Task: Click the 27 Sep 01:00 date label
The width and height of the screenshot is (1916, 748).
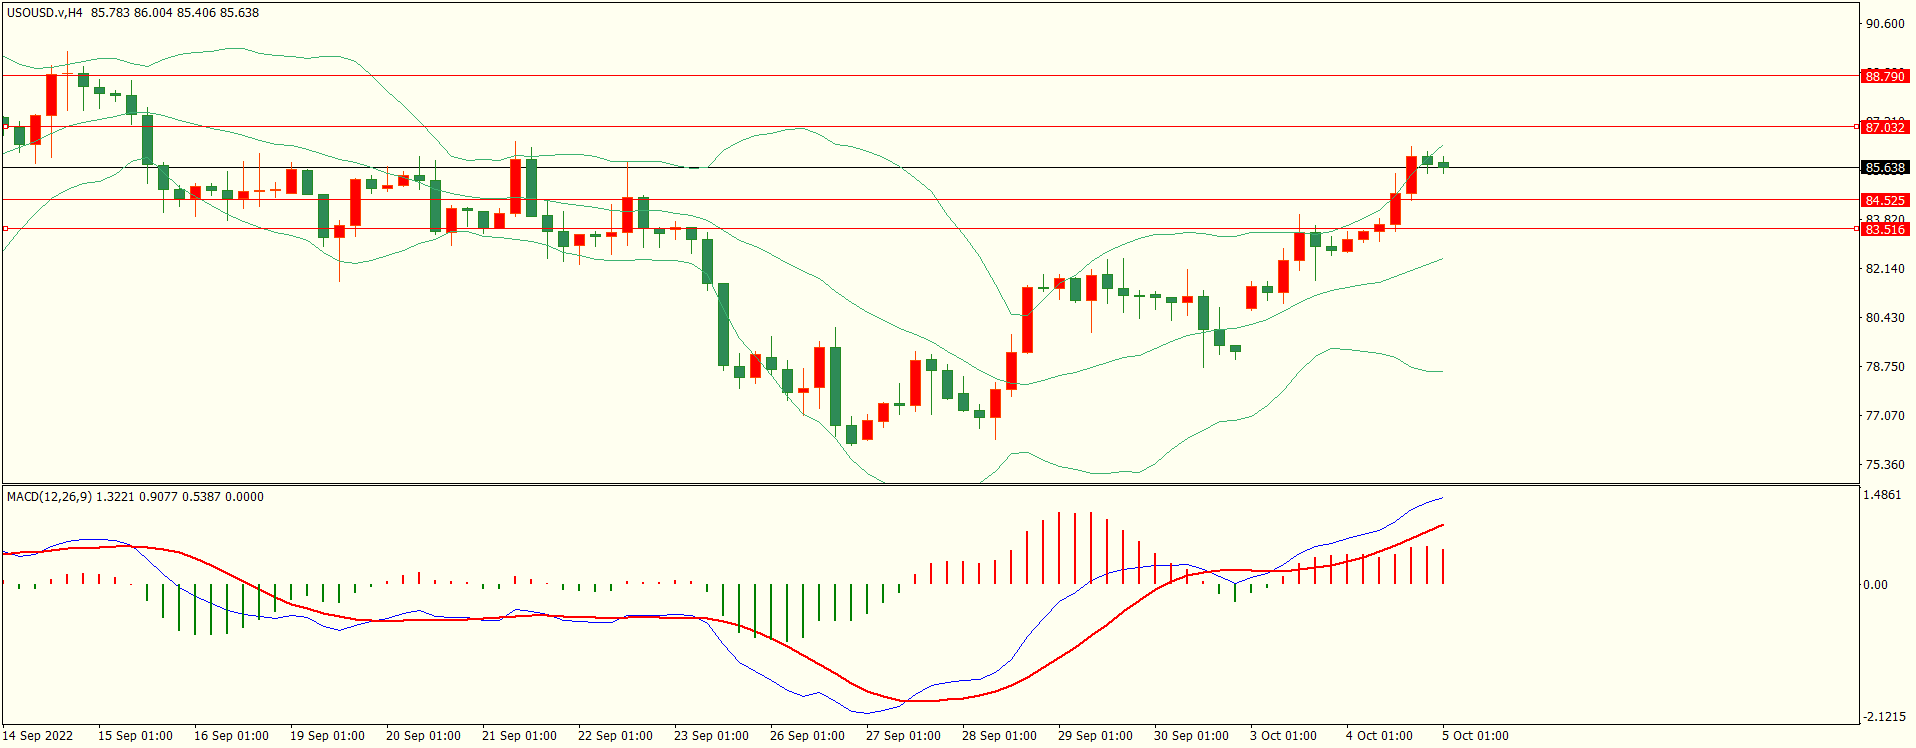Action: (903, 736)
